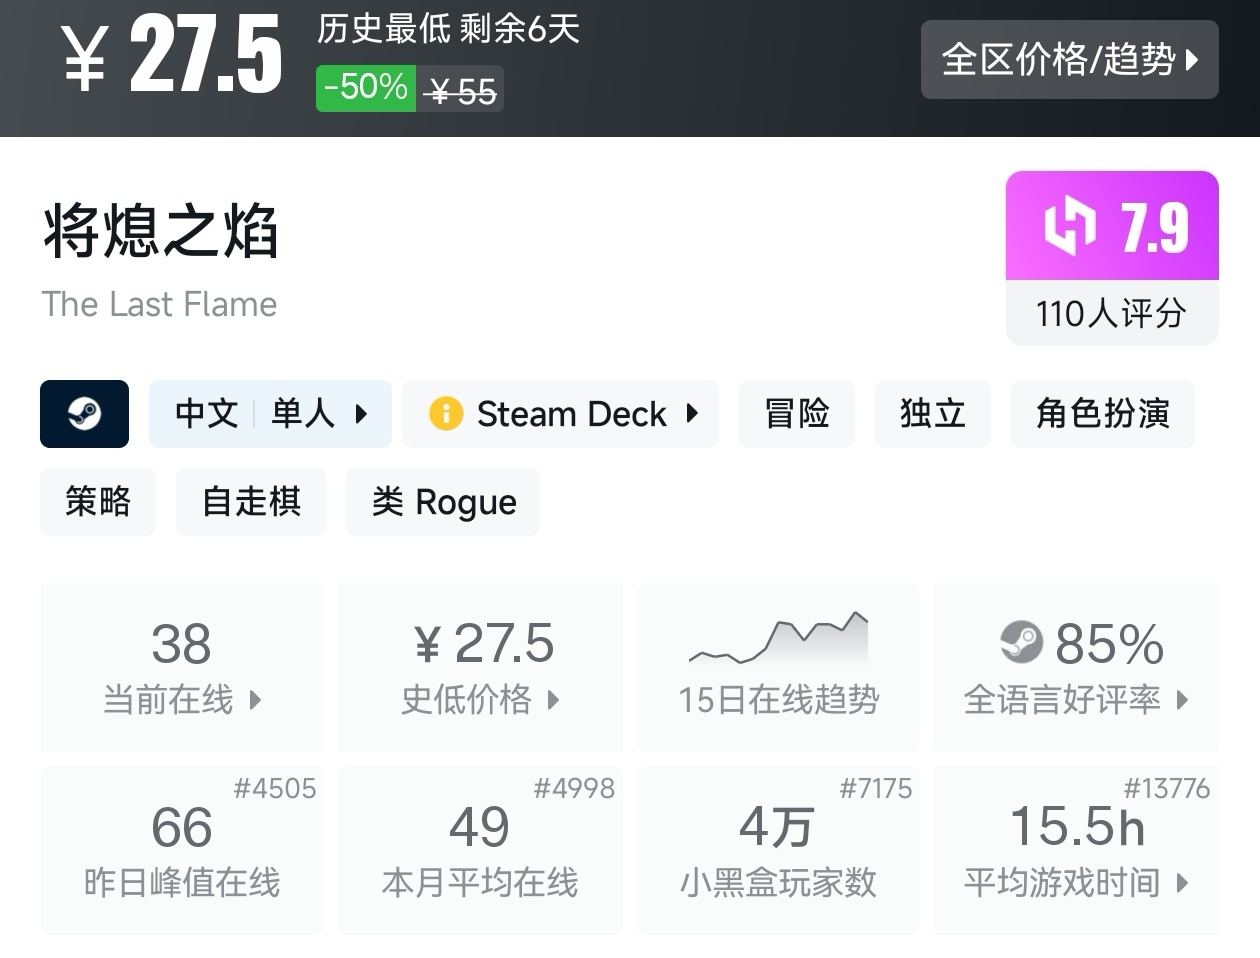Select the 冒险 adventure tag
Screen dimensions: 1260x958
796,413
